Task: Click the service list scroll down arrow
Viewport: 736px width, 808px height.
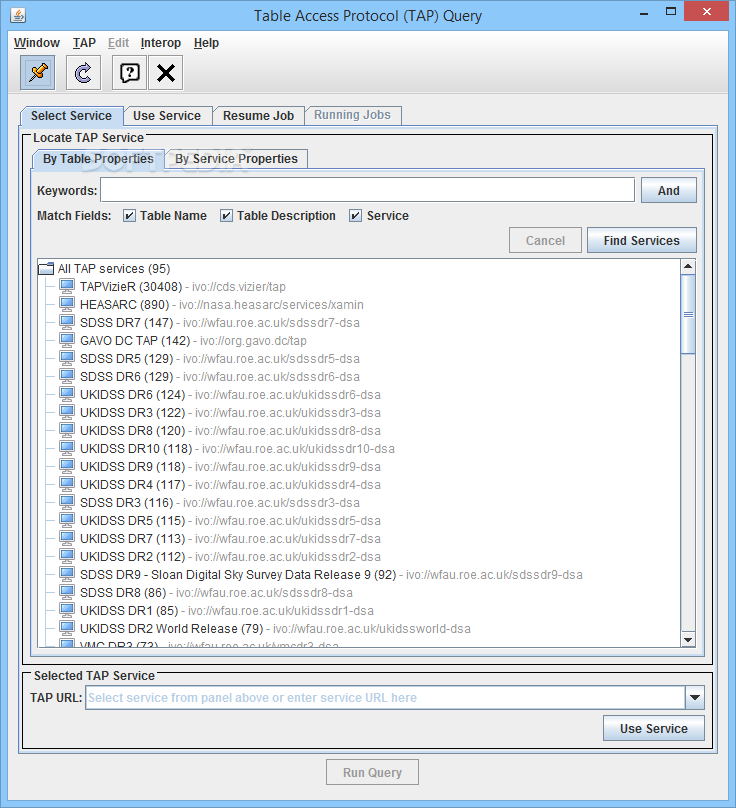Action: [x=688, y=639]
